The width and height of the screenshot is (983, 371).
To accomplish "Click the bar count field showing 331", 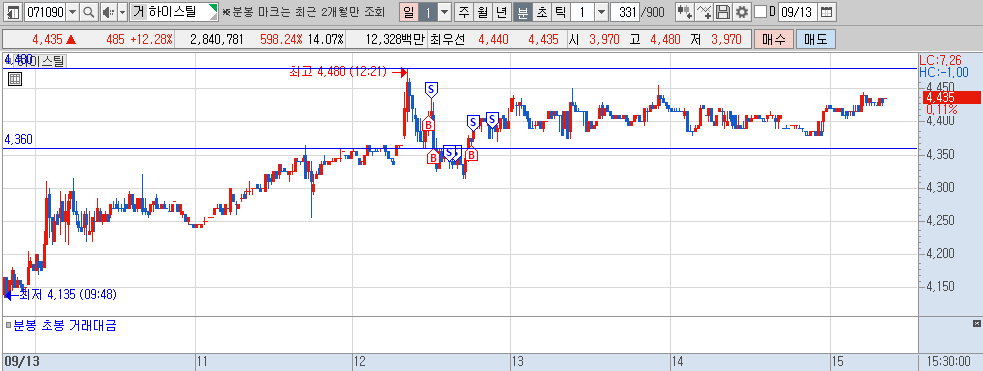I will (x=625, y=11).
